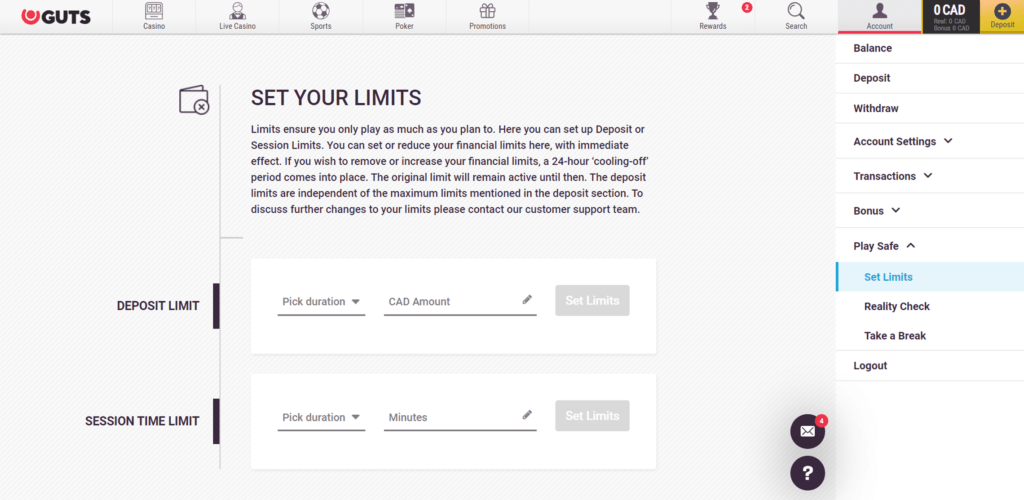Screen dimensions: 1024x500
Task: Open Session Time Limit duration dropdown
Action: click(321, 418)
